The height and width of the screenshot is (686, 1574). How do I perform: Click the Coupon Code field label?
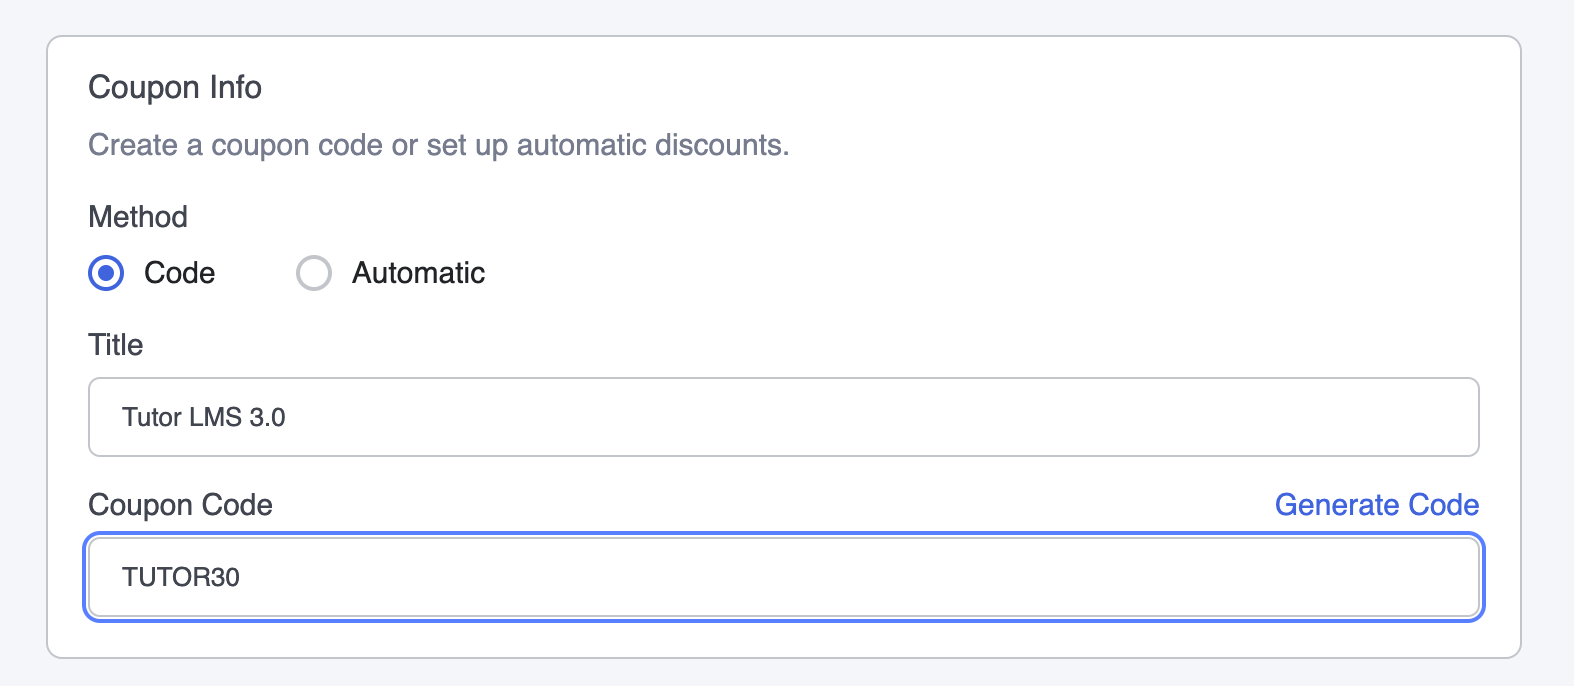point(181,505)
